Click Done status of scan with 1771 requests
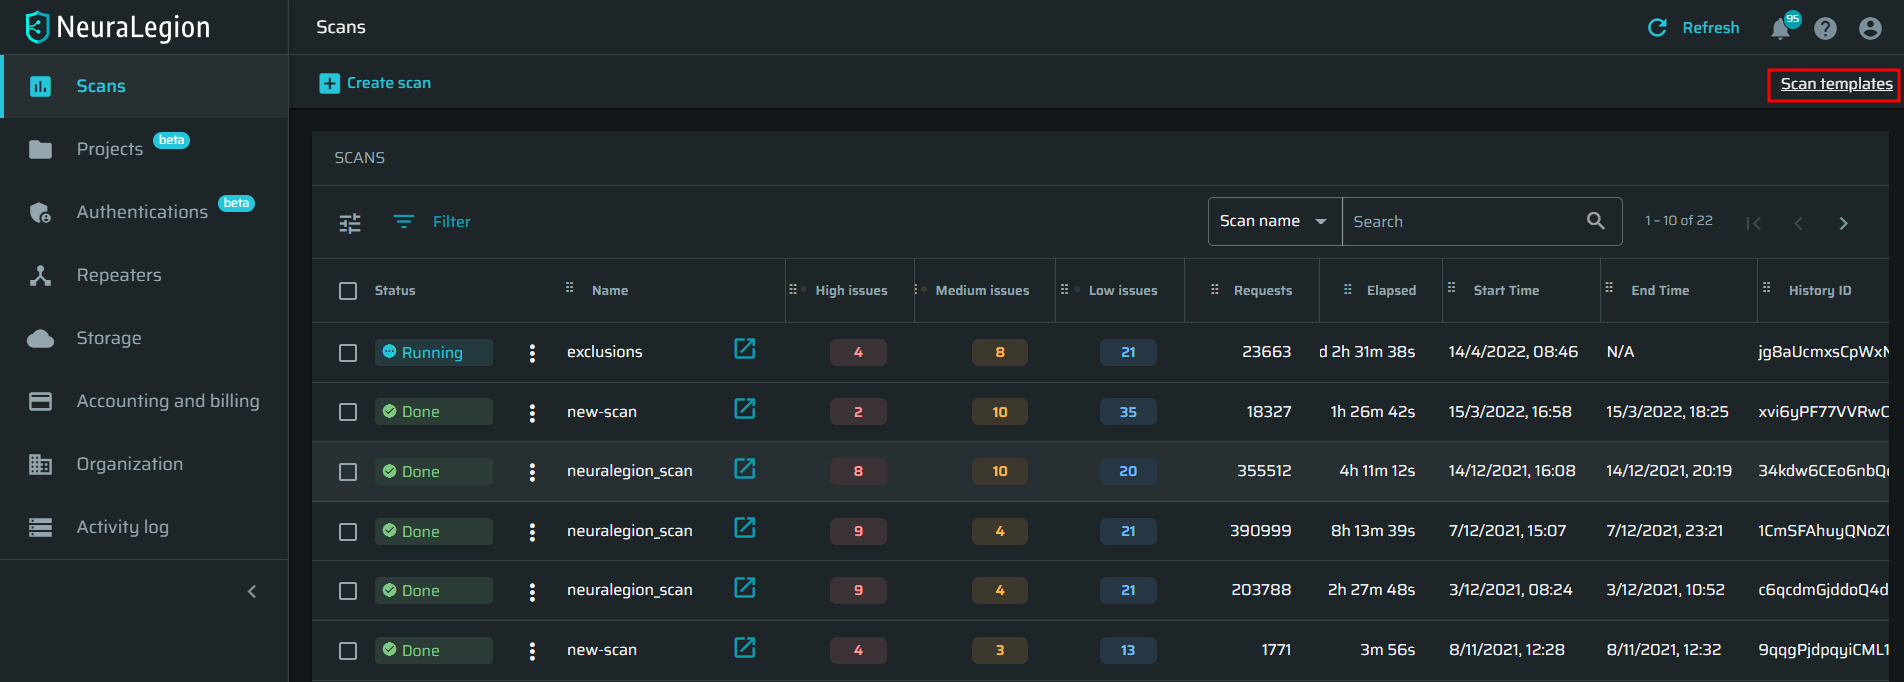1904x682 pixels. point(434,650)
